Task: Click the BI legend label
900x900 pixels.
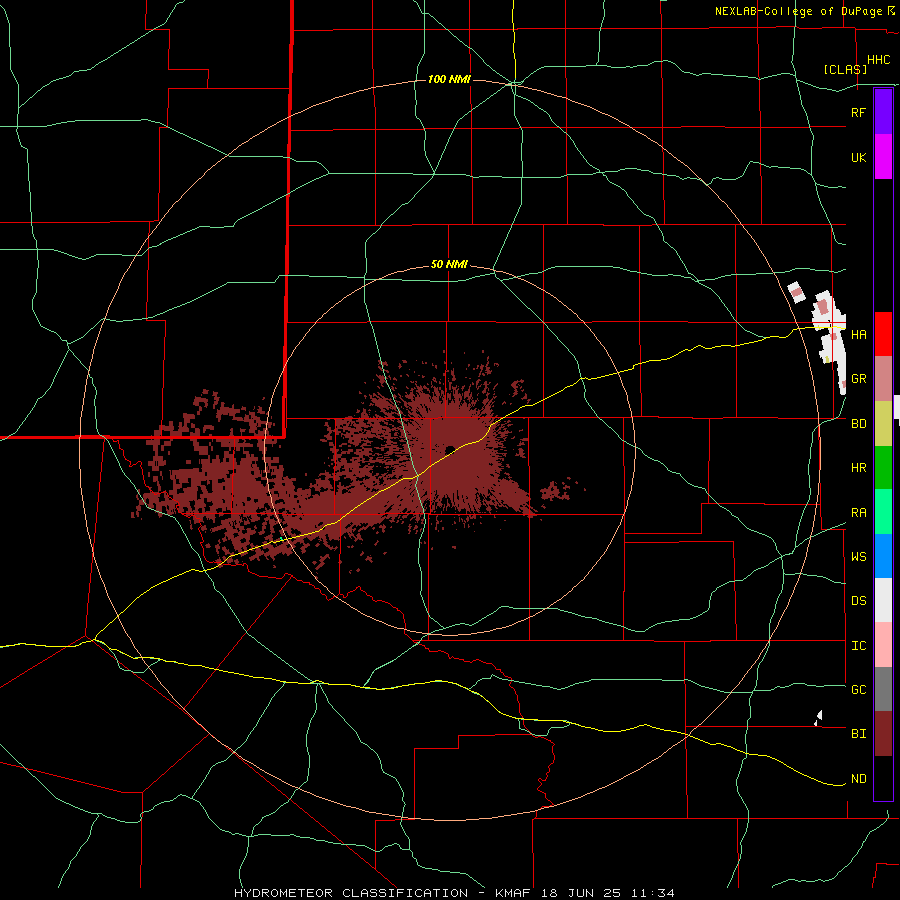Action: 858,734
